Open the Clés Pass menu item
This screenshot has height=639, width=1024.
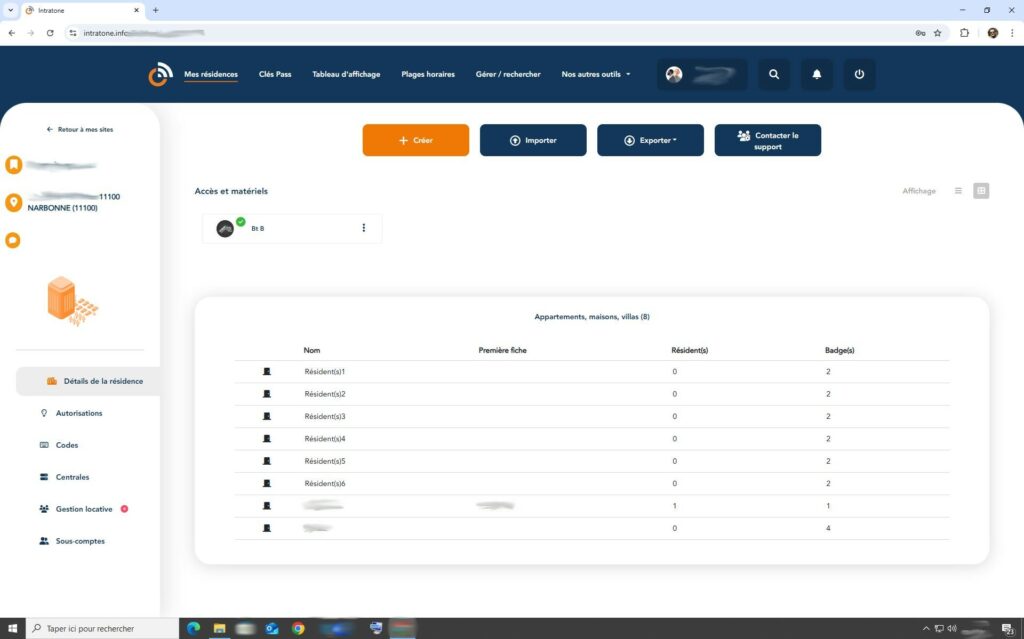tap(275, 74)
